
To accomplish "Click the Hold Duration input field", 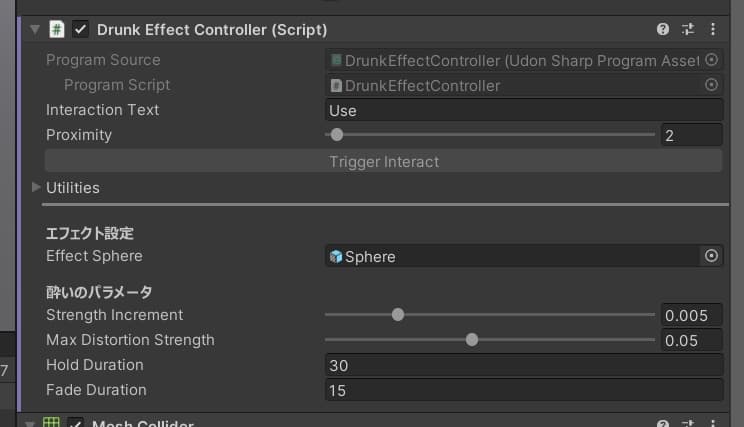I will [x=523, y=365].
